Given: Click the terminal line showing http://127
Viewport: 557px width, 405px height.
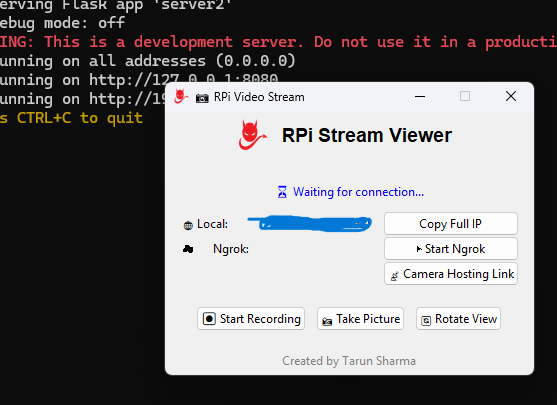Looking at the screenshot, I should pos(139,80).
